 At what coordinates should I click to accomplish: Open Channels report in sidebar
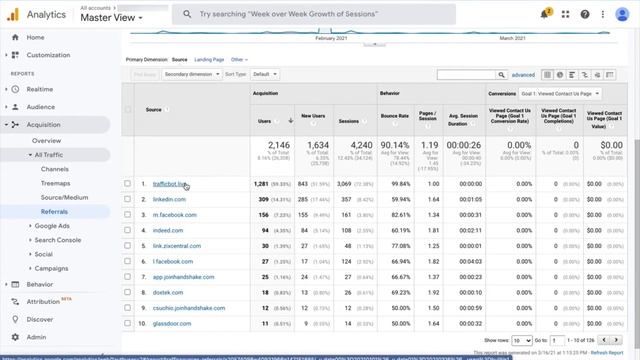55,169
